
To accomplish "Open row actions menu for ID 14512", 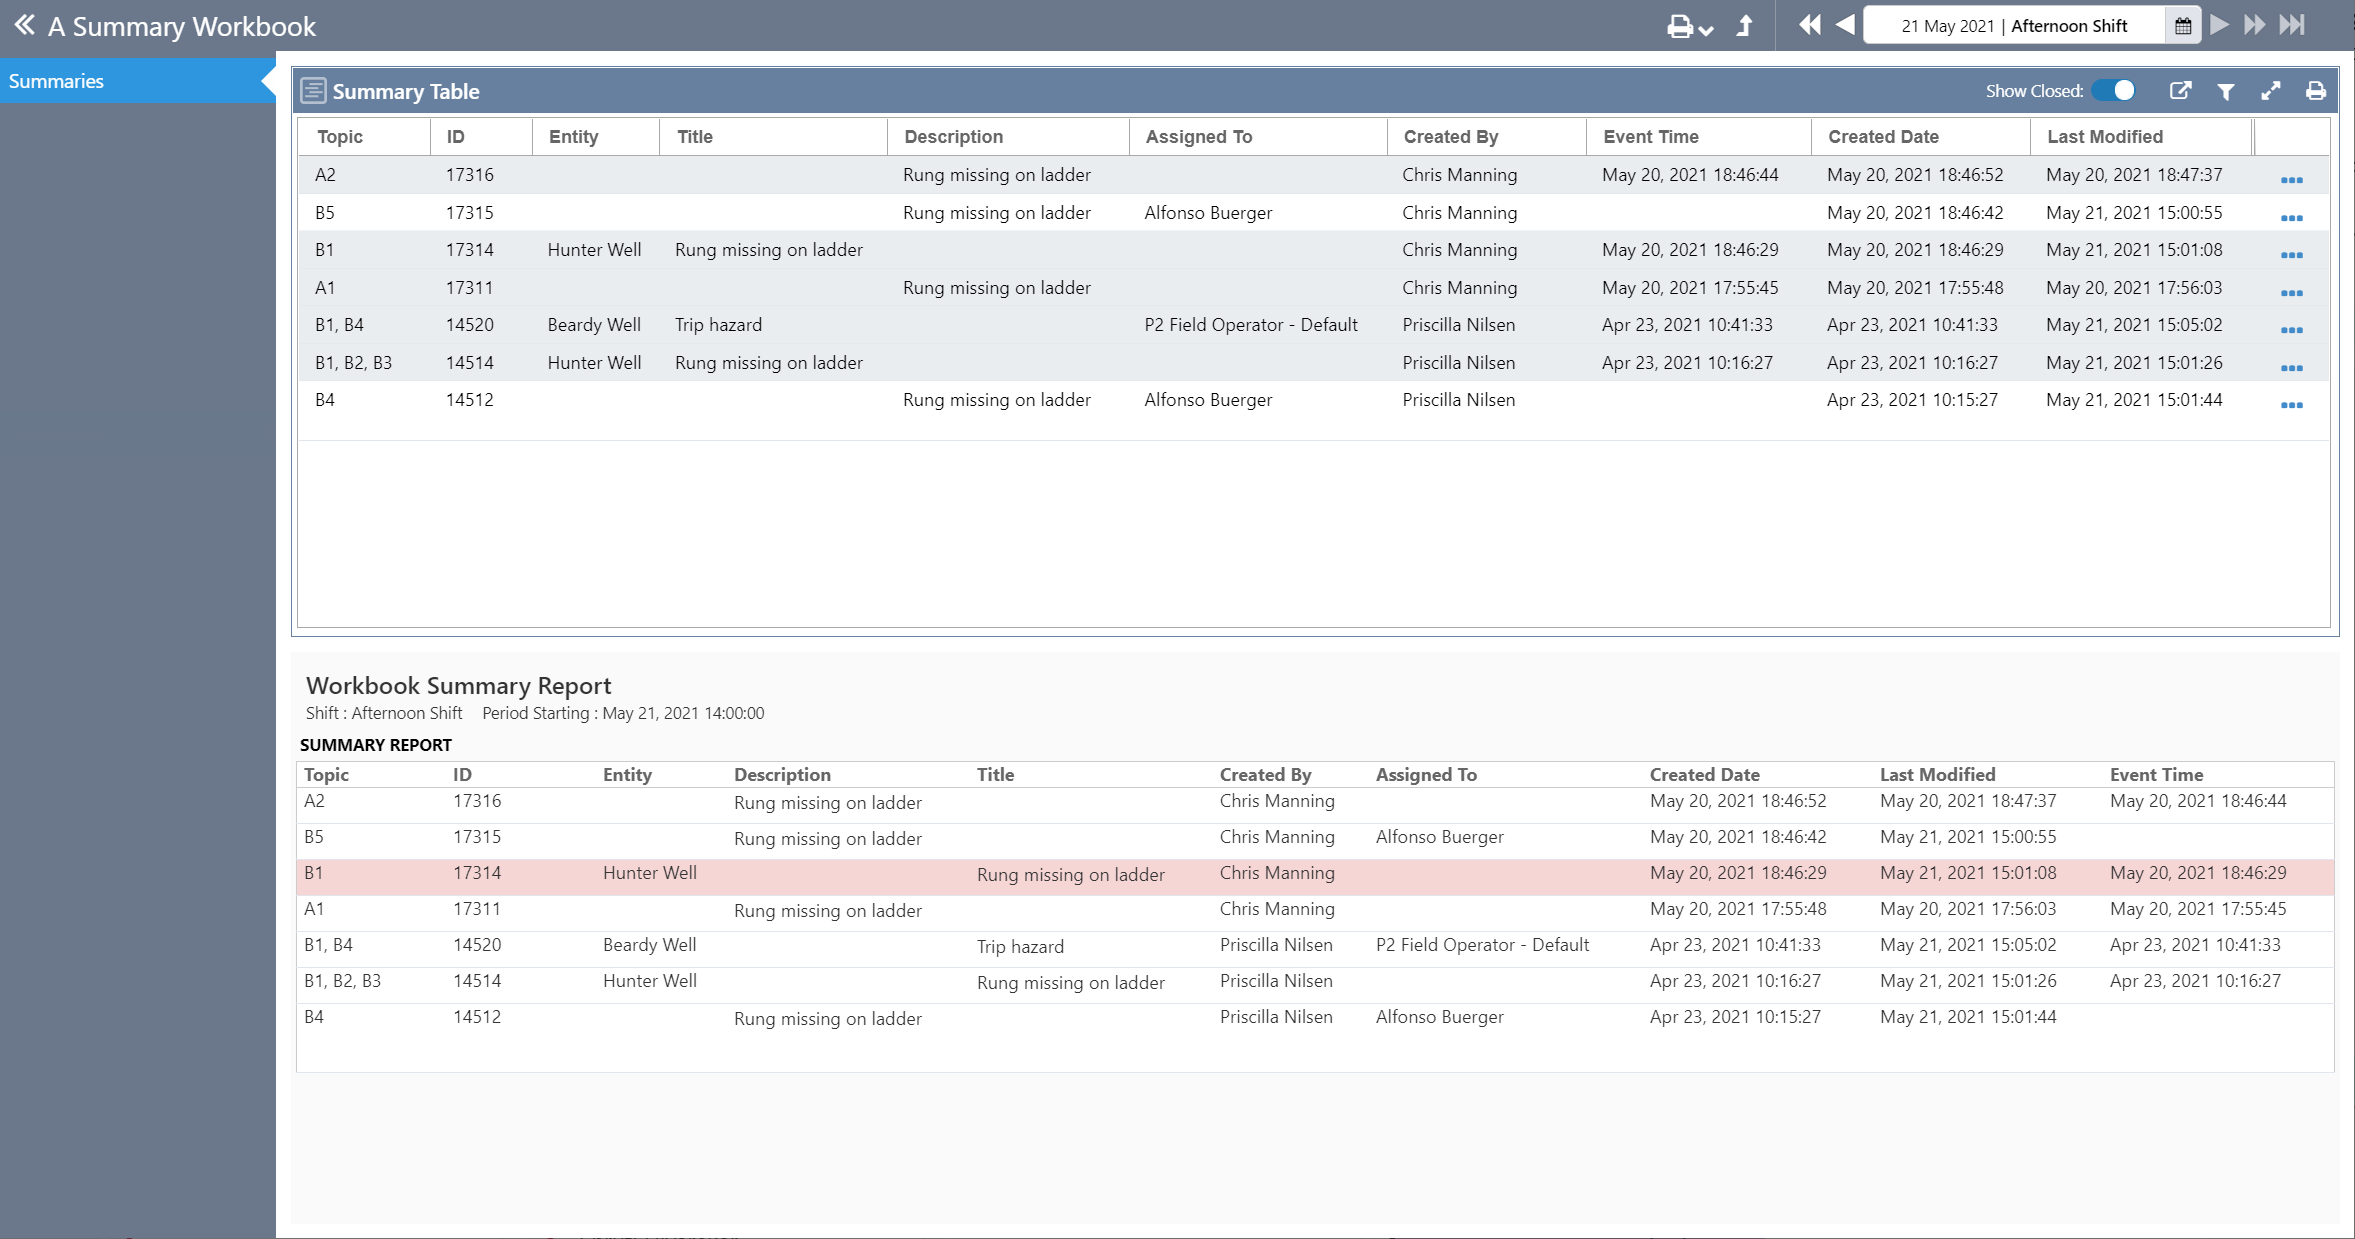I will pos(2291,405).
